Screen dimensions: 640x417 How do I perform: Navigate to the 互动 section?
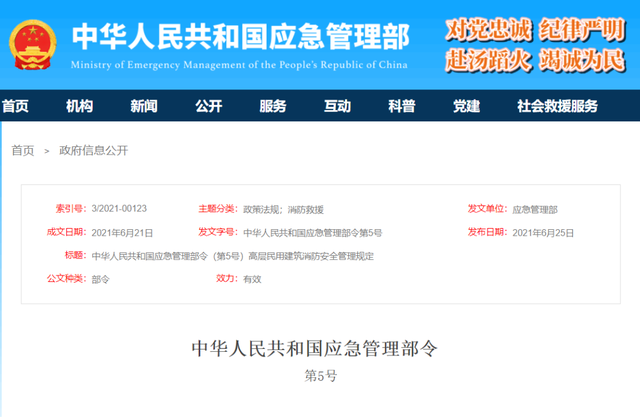[337, 106]
